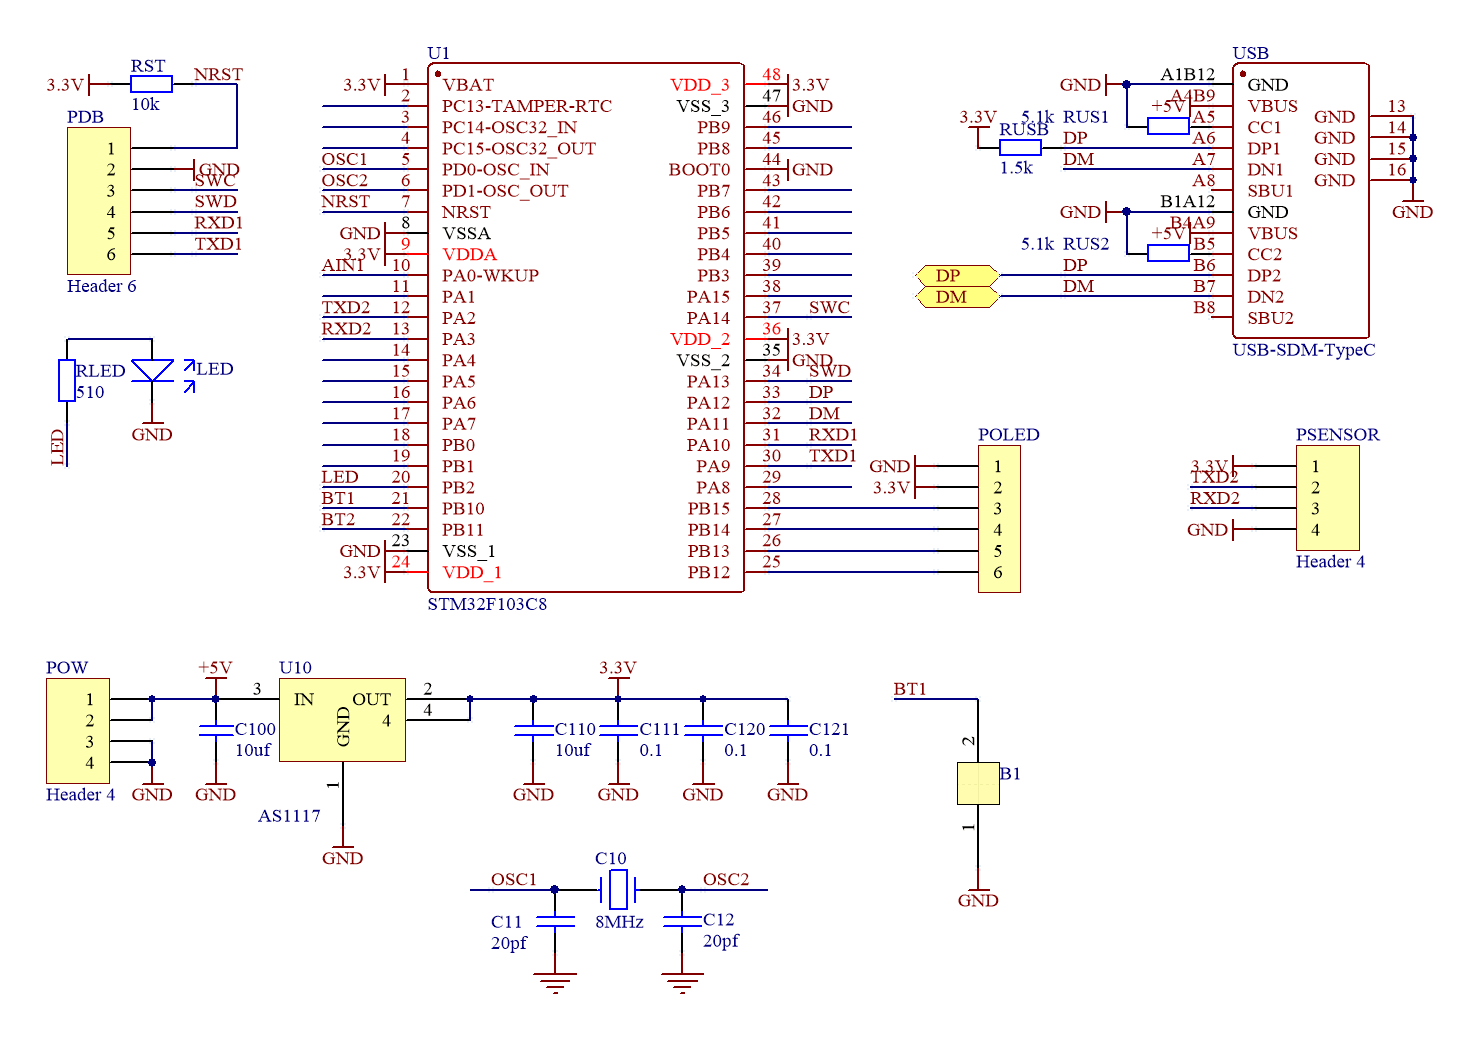Click the POLED designator text
This screenshot has width=1470, height=1037.
(x=1008, y=434)
